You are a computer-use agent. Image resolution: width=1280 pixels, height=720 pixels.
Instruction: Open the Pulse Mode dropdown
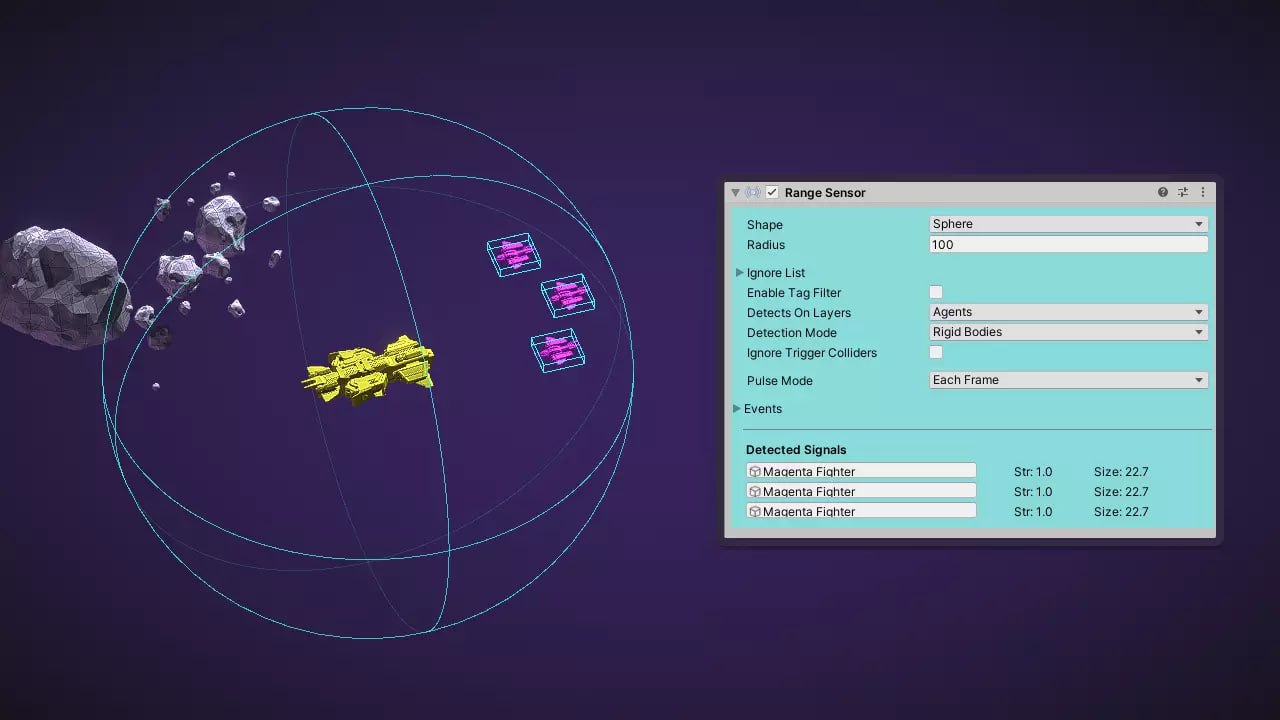(1068, 380)
